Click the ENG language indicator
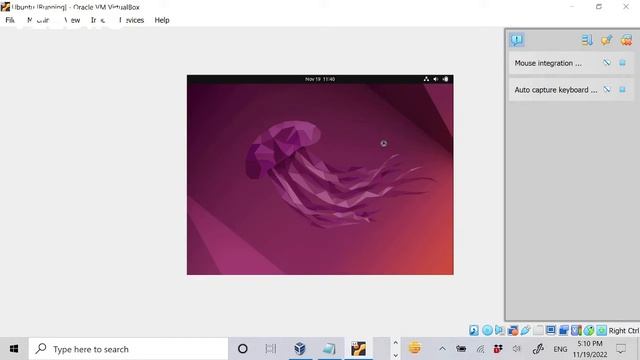 point(560,349)
